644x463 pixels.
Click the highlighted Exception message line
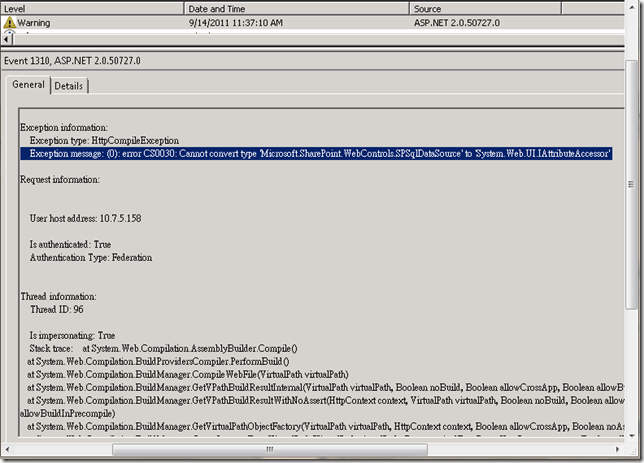point(316,154)
